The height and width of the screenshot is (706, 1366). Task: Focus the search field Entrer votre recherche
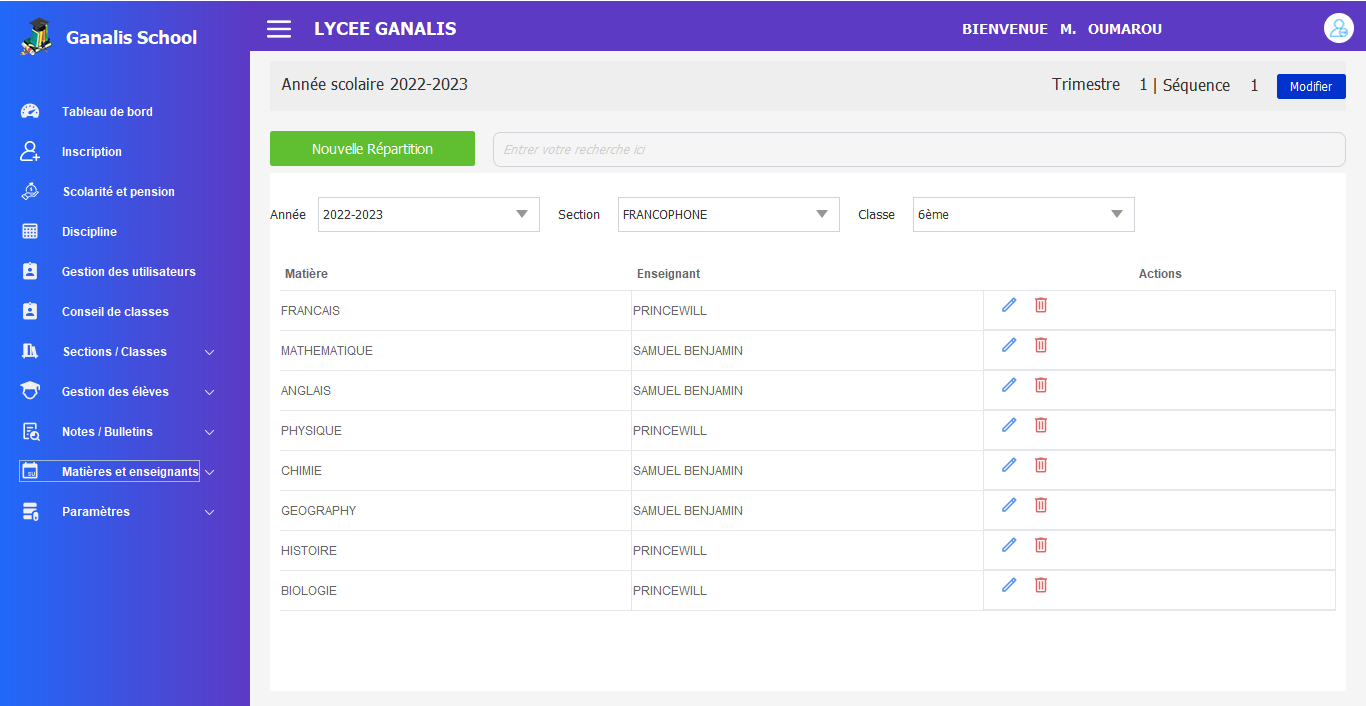pyautogui.click(x=919, y=149)
